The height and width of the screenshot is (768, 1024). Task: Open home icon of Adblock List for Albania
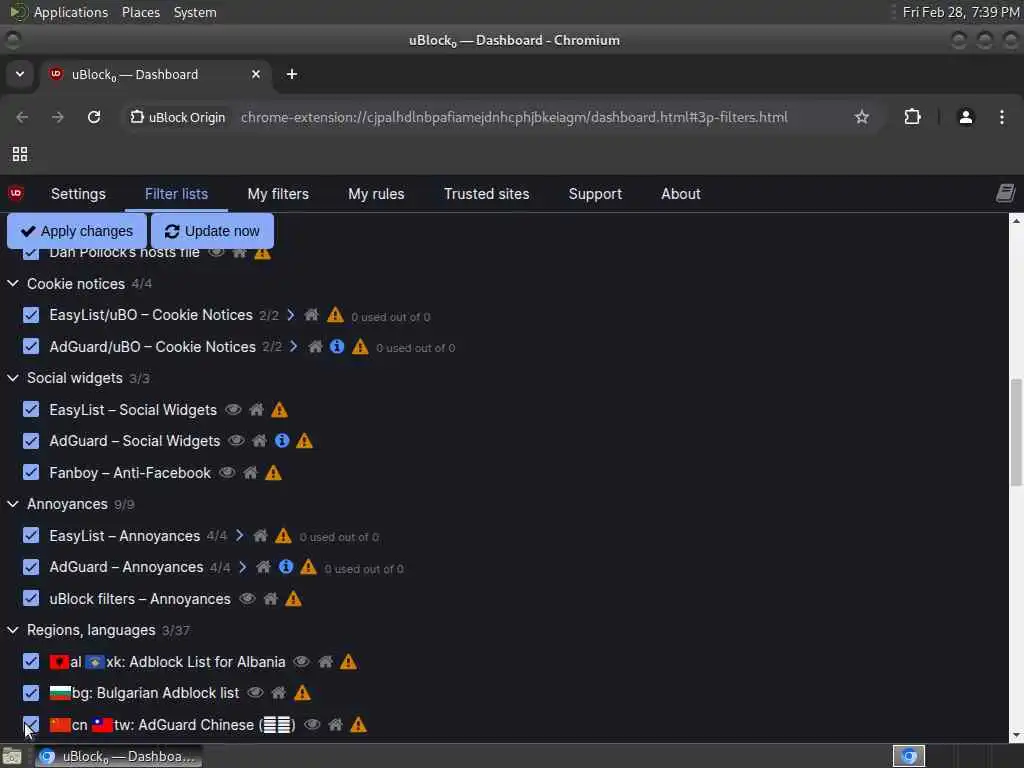click(x=326, y=662)
